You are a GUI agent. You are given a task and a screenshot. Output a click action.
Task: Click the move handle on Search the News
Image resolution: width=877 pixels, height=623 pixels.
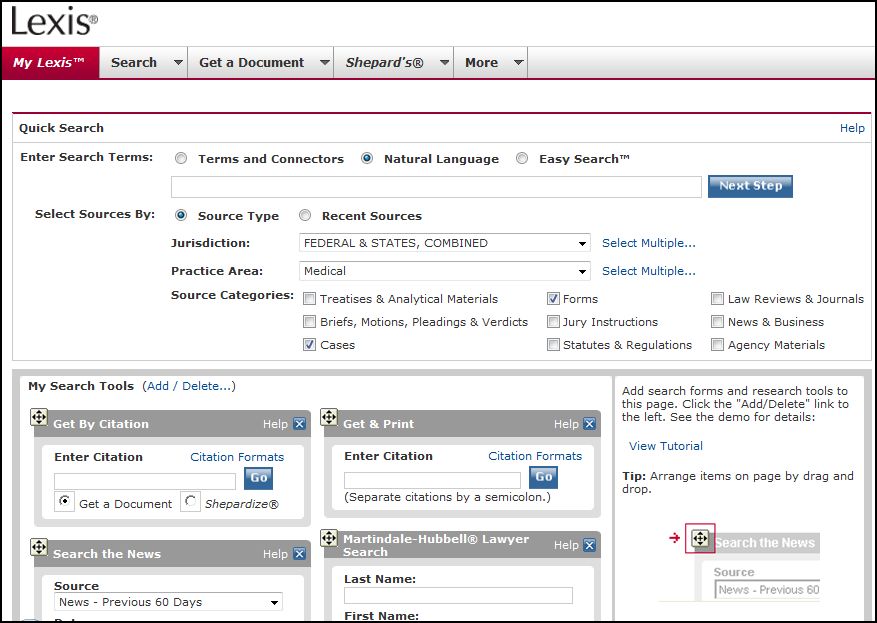[x=39, y=547]
